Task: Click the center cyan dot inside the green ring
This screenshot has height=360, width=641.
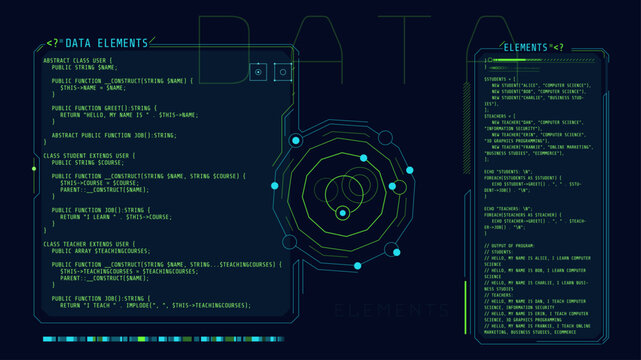Action: click(x=343, y=213)
